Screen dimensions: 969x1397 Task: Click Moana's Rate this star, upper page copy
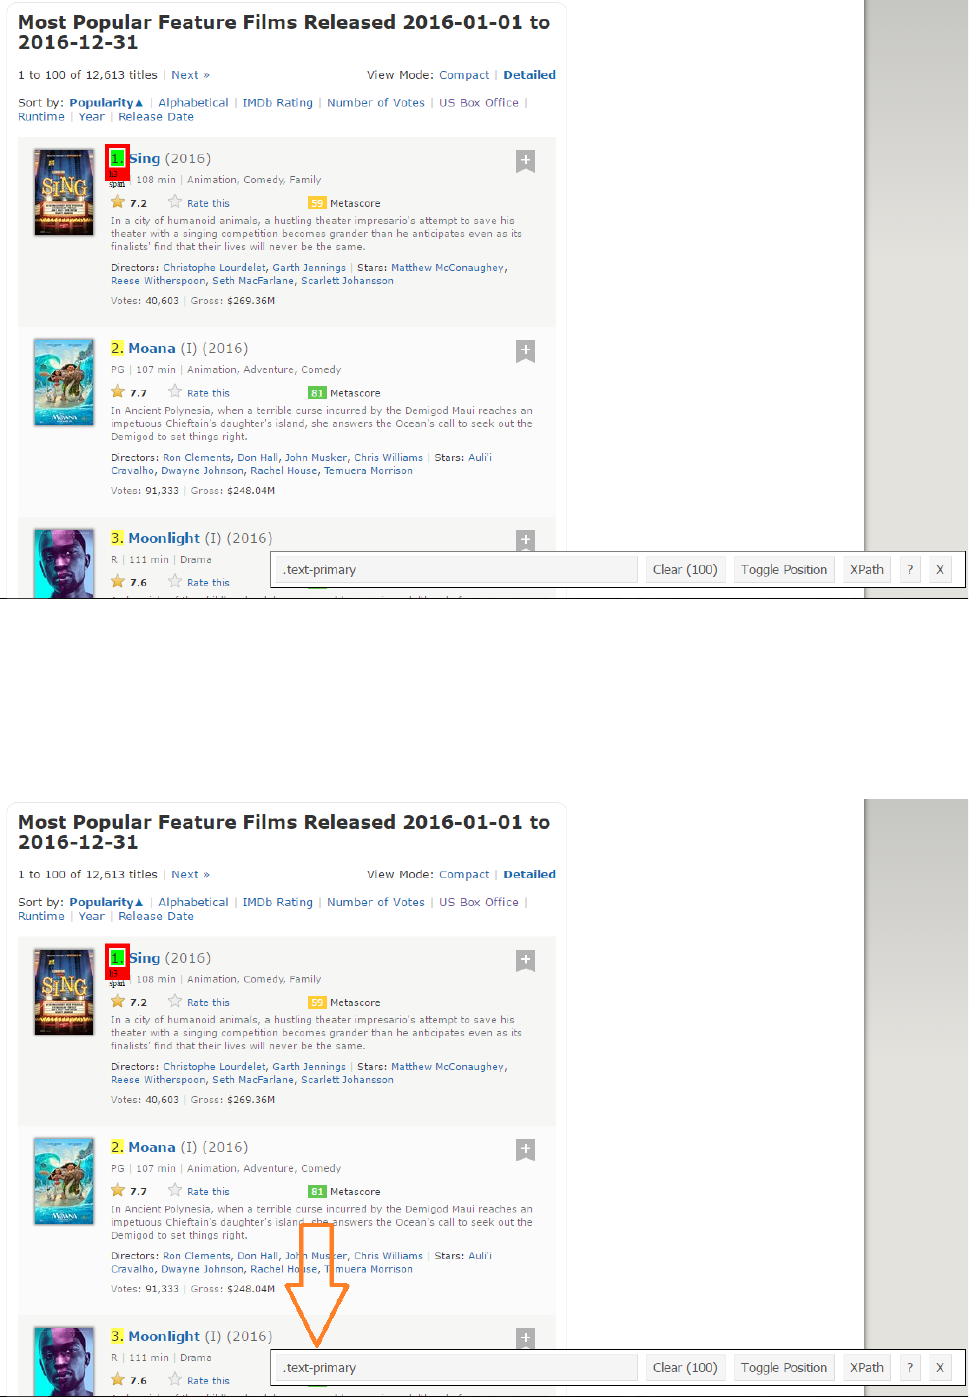175,392
